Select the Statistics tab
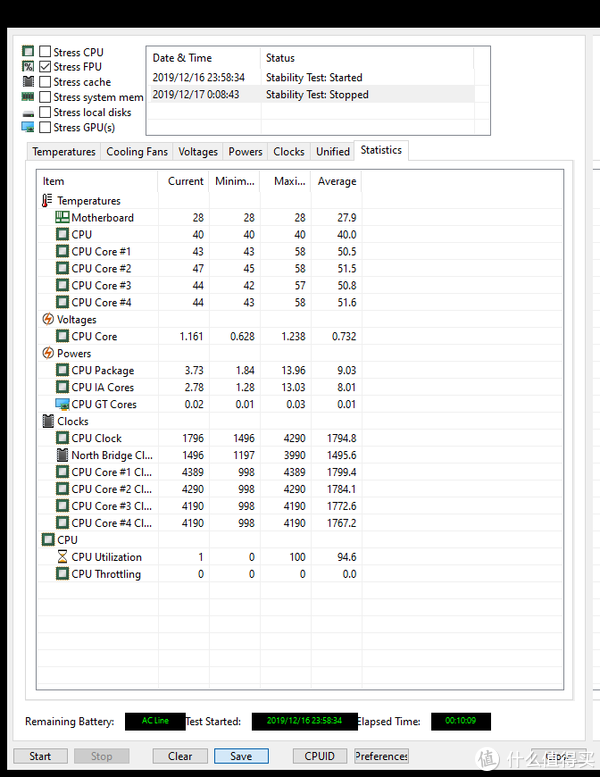The width and height of the screenshot is (600, 777). coord(381,150)
